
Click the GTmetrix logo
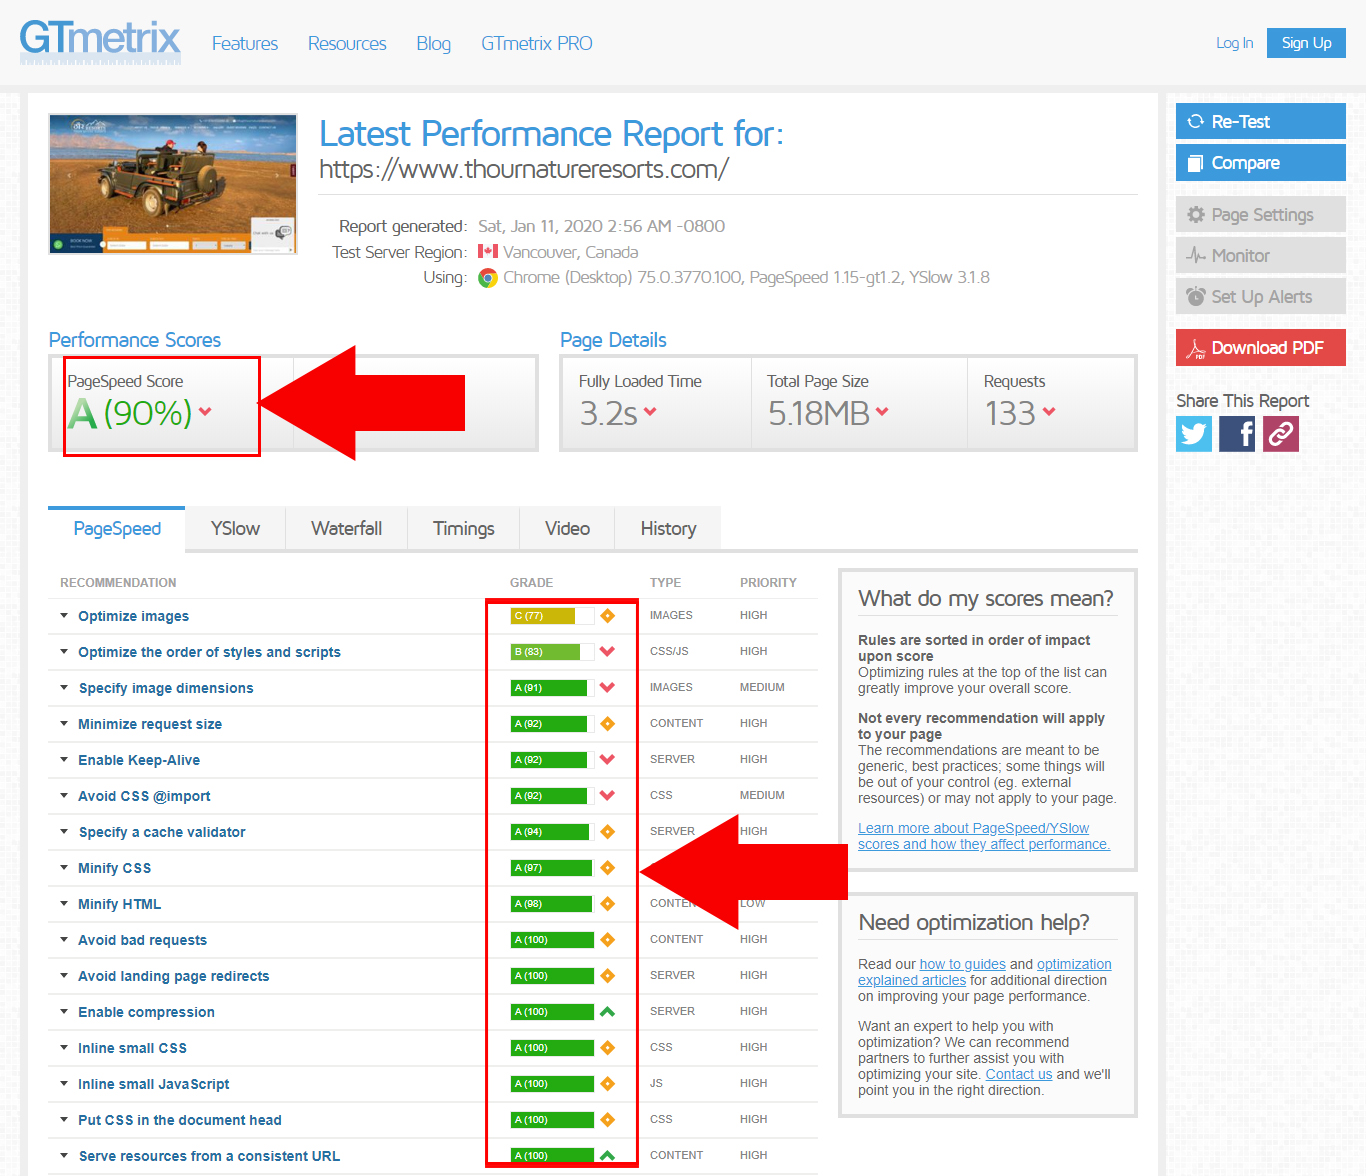(x=100, y=42)
